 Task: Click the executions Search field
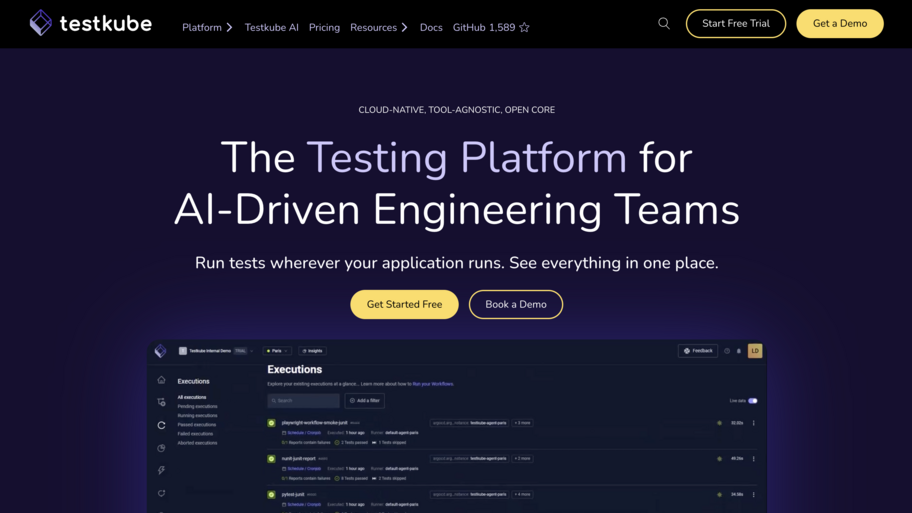pos(304,401)
